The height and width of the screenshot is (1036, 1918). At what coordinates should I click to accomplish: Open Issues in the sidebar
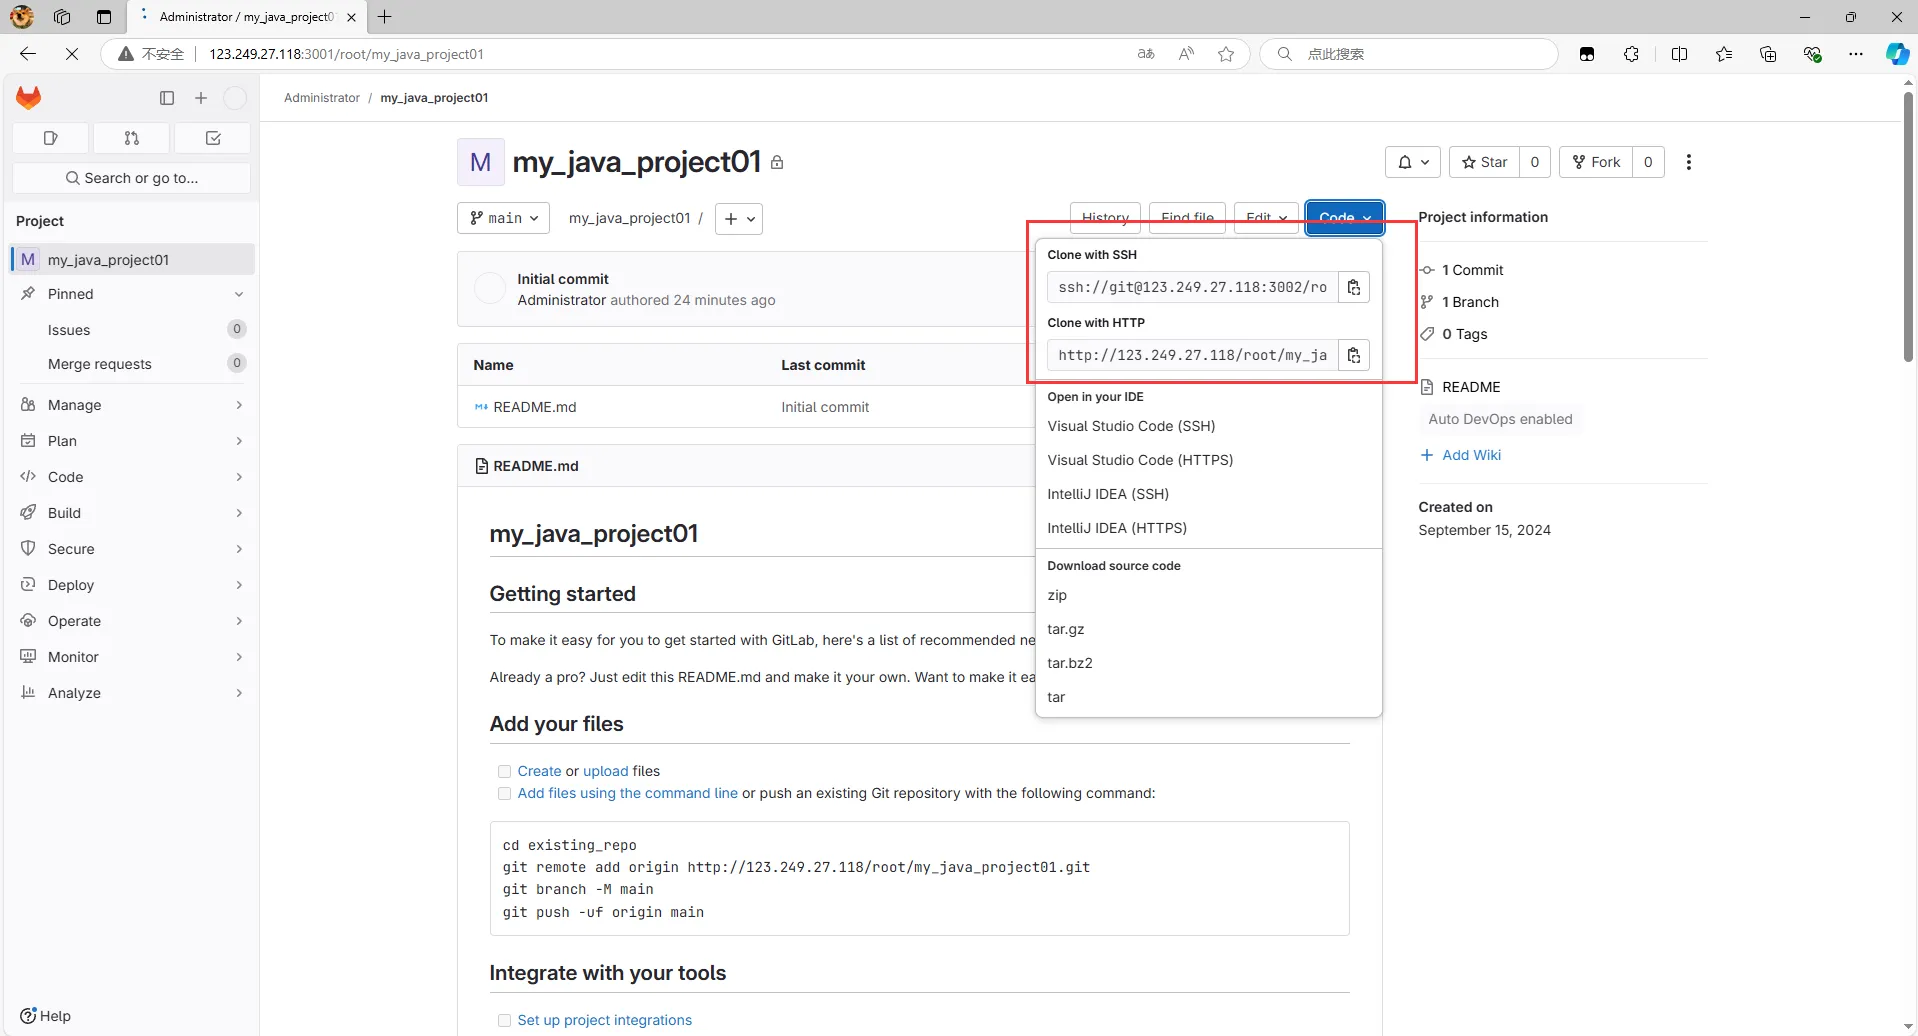pos(132,330)
